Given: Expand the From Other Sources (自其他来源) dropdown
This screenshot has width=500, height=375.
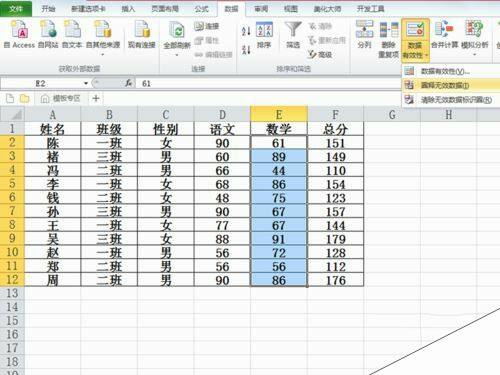Looking at the screenshot, I should (x=103, y=54).
